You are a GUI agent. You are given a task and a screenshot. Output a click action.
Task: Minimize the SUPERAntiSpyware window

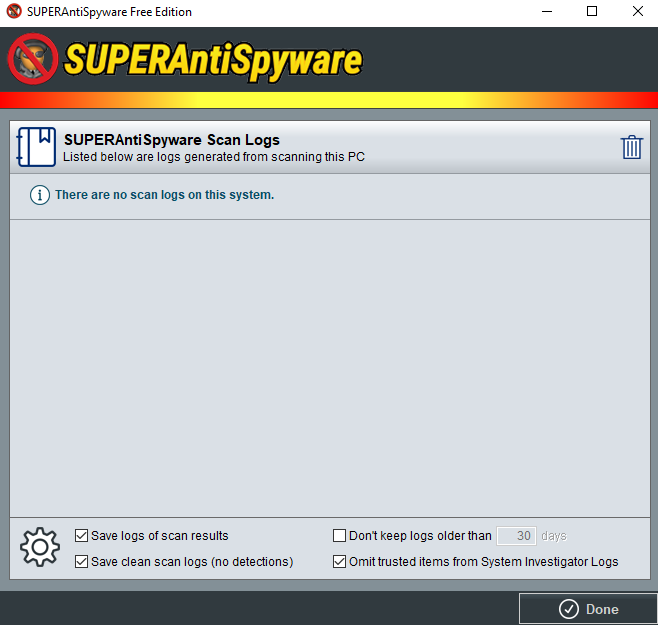(547, 11)
